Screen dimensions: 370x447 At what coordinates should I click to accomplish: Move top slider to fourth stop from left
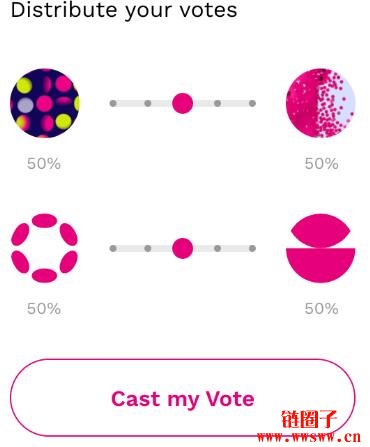point(217,103)
